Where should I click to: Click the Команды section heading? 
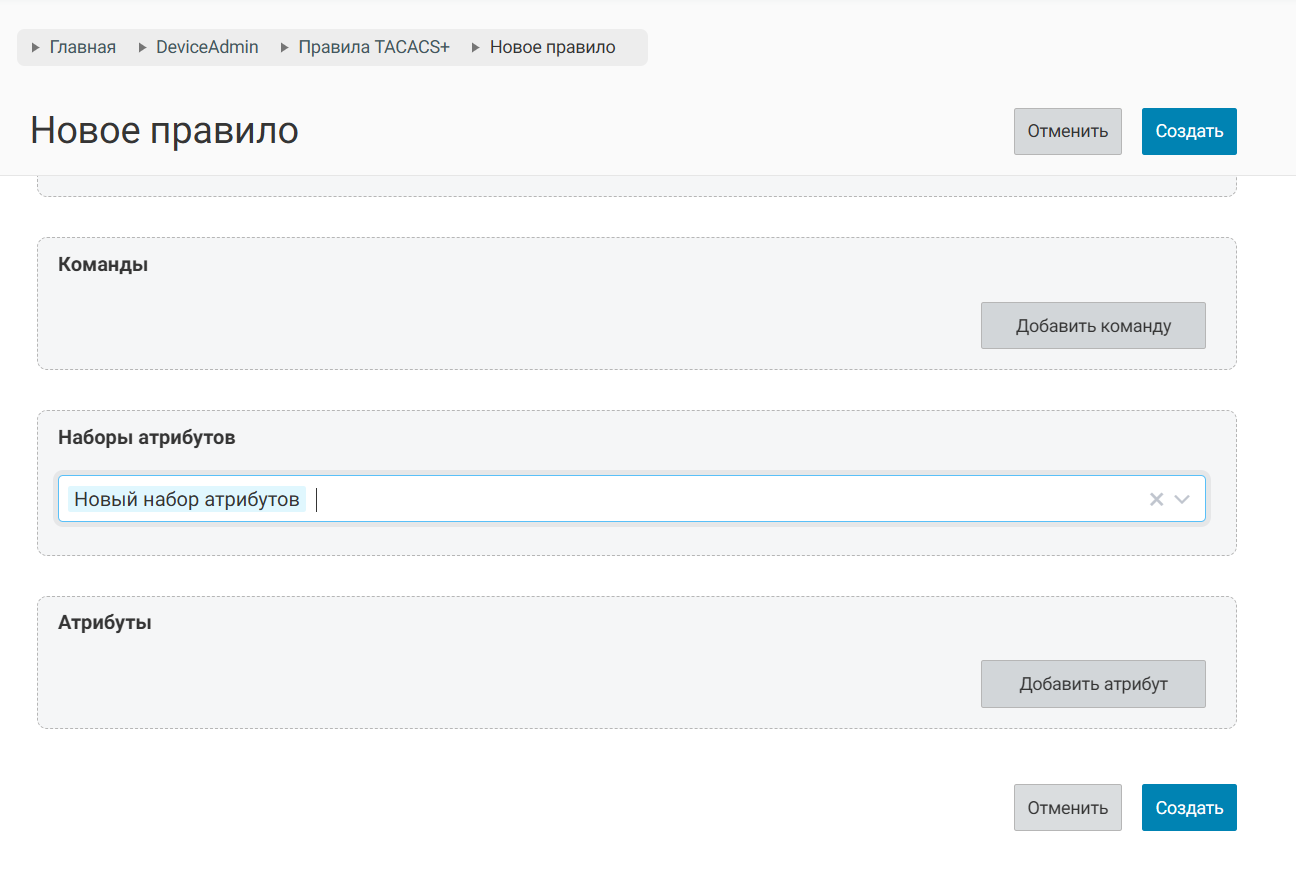[x=103, y=265]
